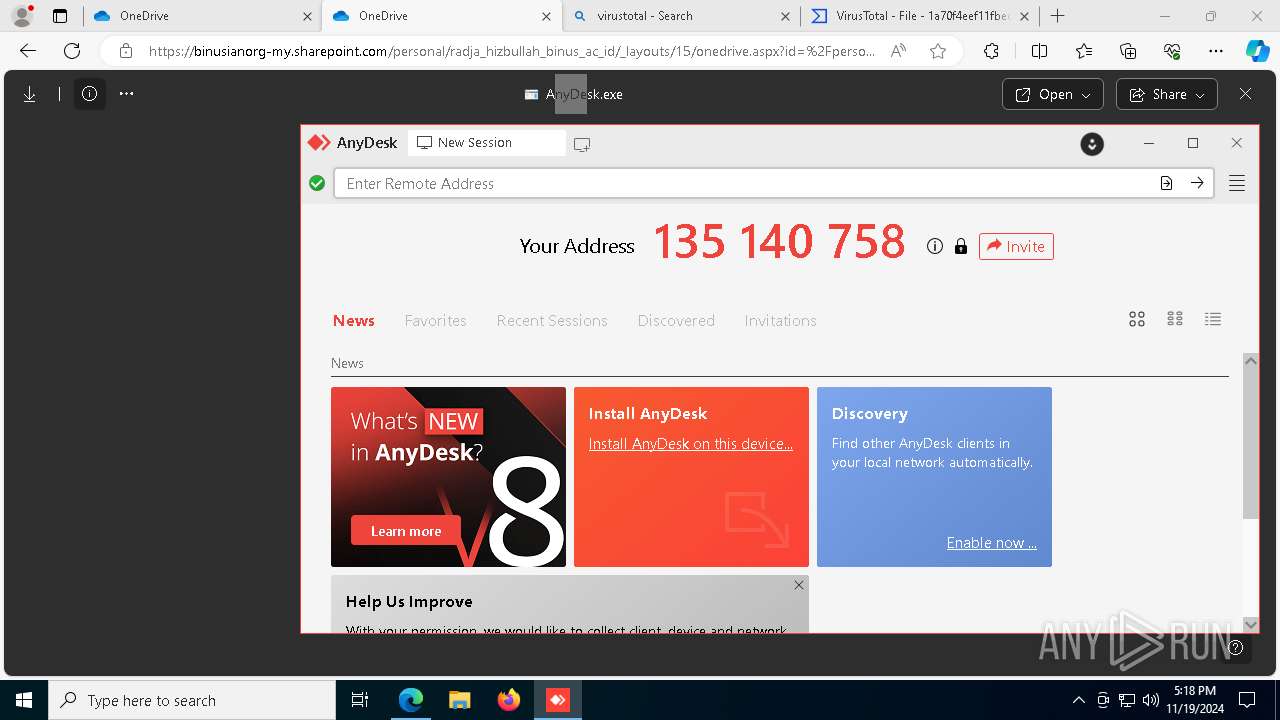Open Edge favorites list icon
This screenshot has height=720, width=1280.
point(1084,51)
